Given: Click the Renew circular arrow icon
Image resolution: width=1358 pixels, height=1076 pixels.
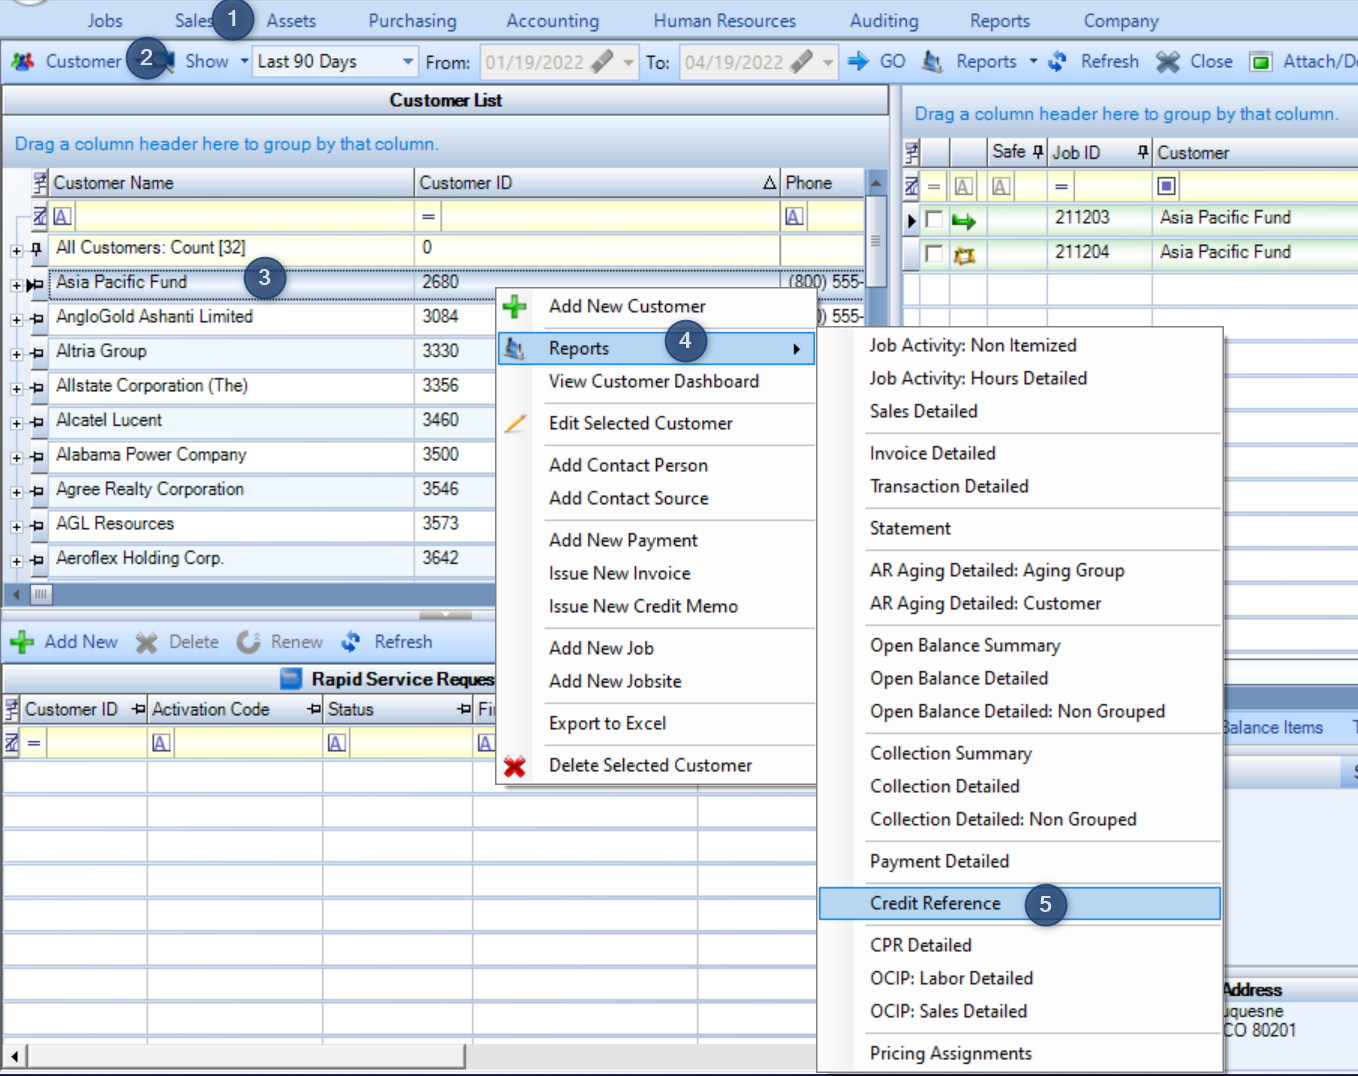Looking at the screenshot, I should pyautogui.click(x=248, y=642).
